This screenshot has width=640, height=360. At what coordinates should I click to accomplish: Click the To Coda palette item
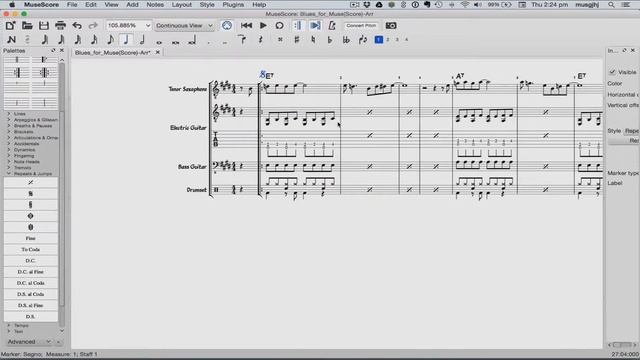click(31, 249)
